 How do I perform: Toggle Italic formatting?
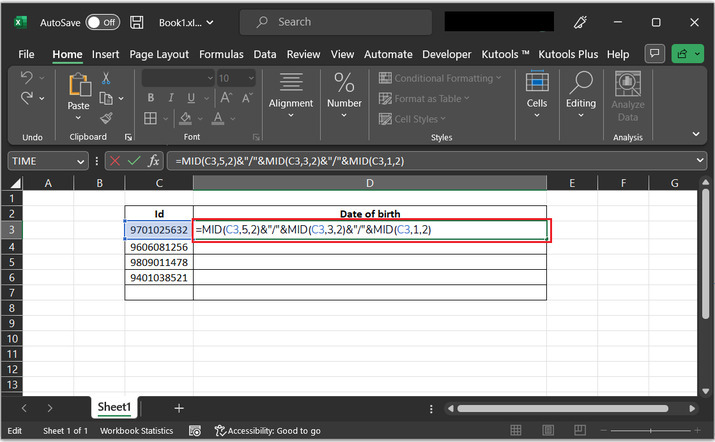[171, 98]
